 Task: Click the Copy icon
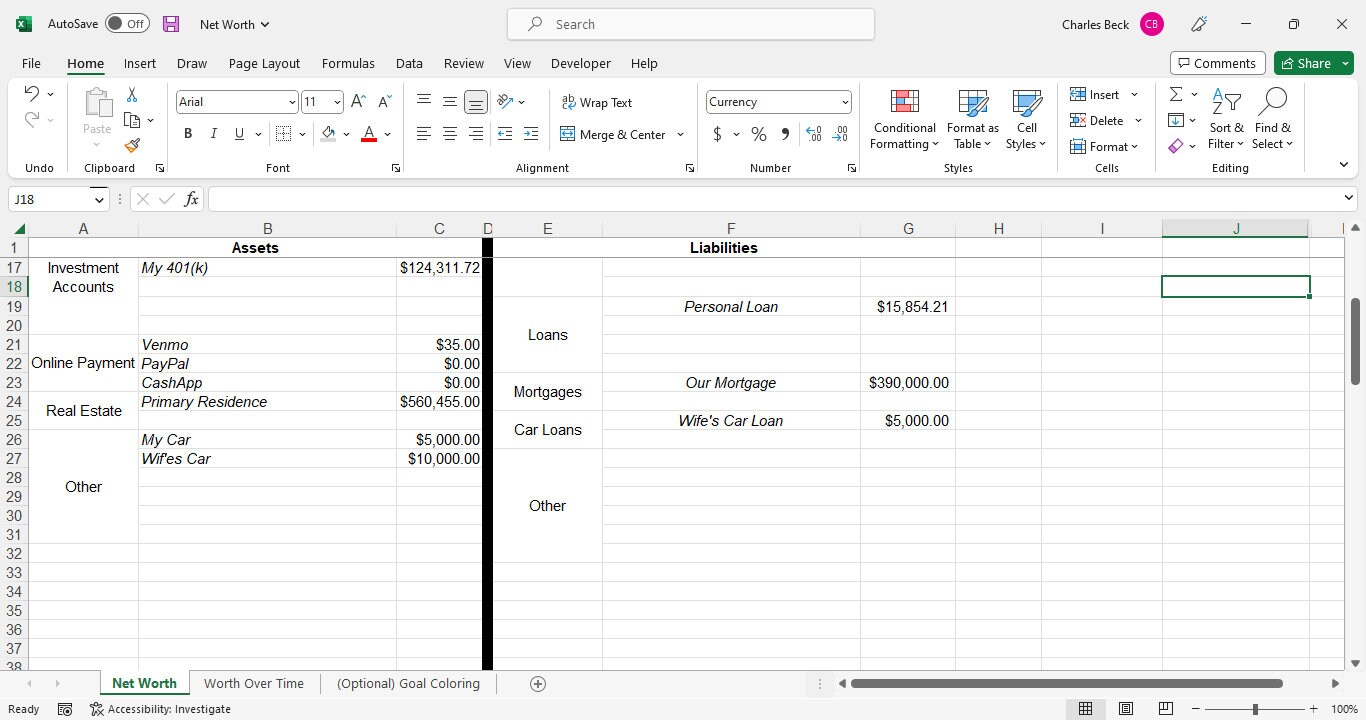point(132,120)
